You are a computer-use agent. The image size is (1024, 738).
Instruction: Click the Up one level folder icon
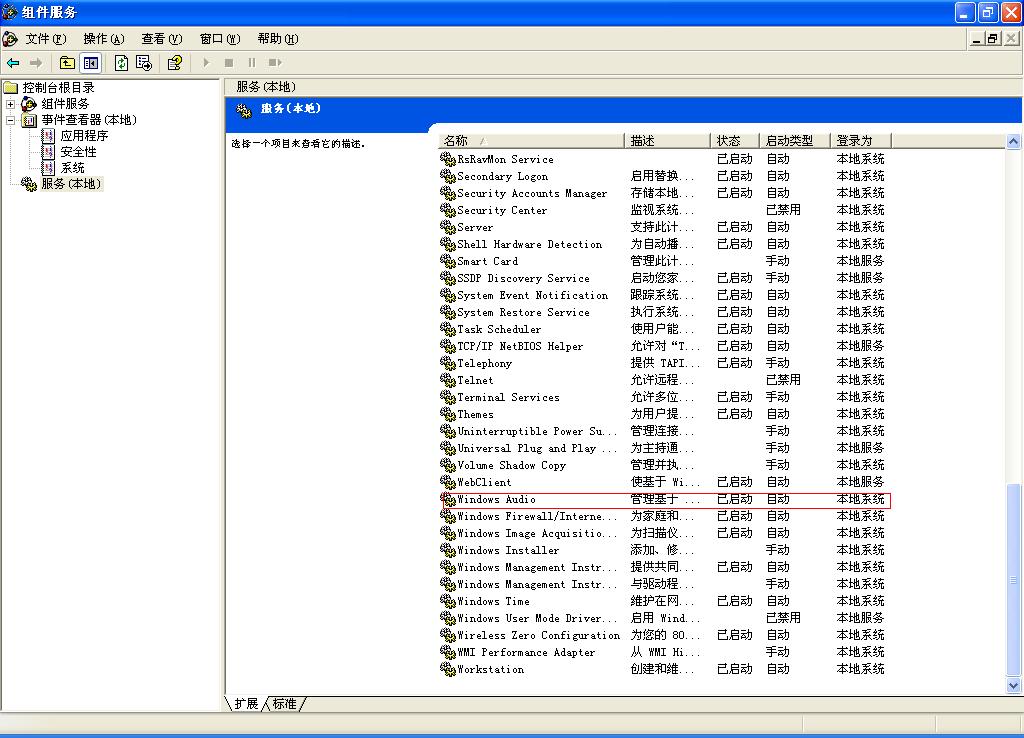[68, 63]
